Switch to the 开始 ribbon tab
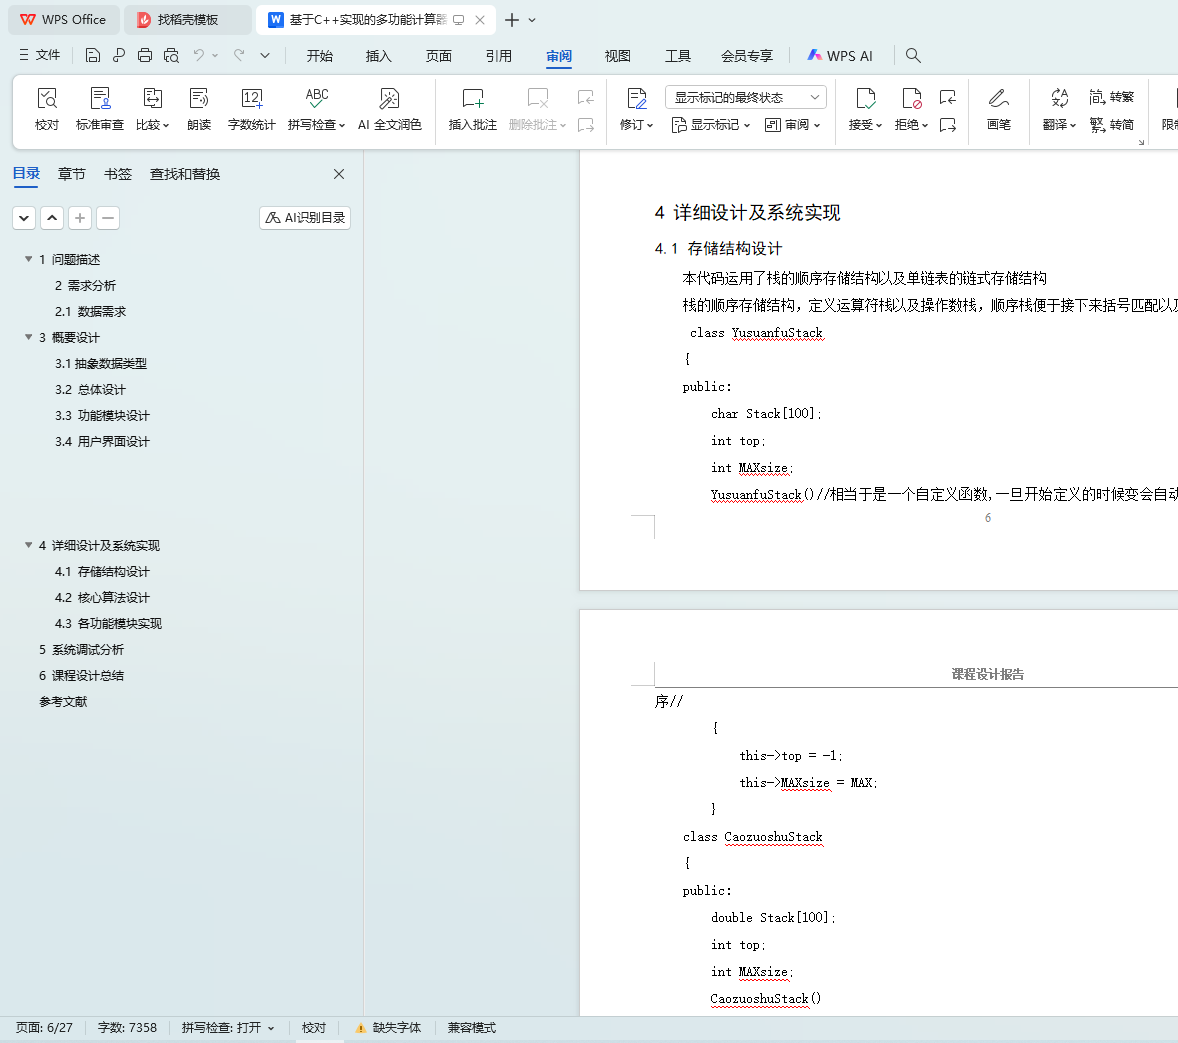 click(319, 56)
